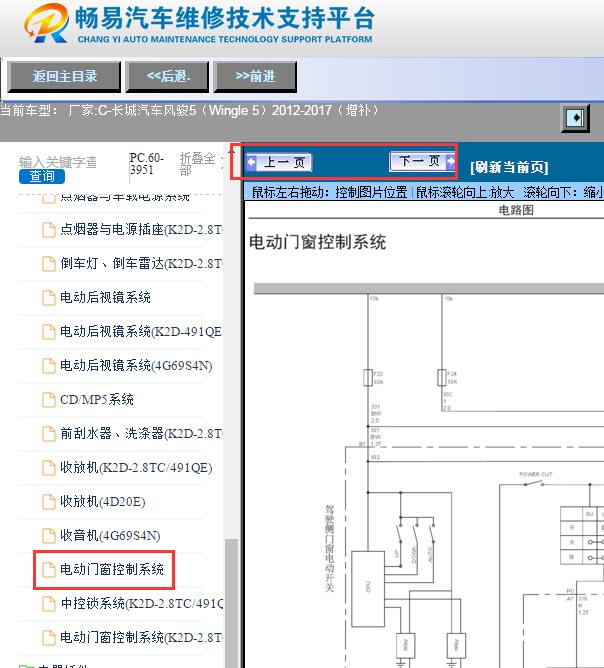Go to previous page with 上一页
The image size is (604, 668).
279,162
